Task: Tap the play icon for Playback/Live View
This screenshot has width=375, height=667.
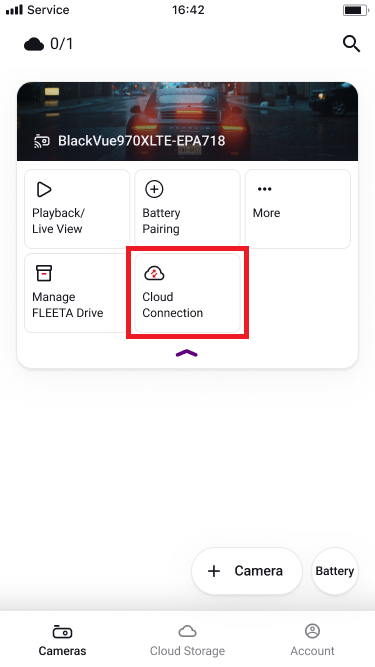Action: [x=44, y=189]
